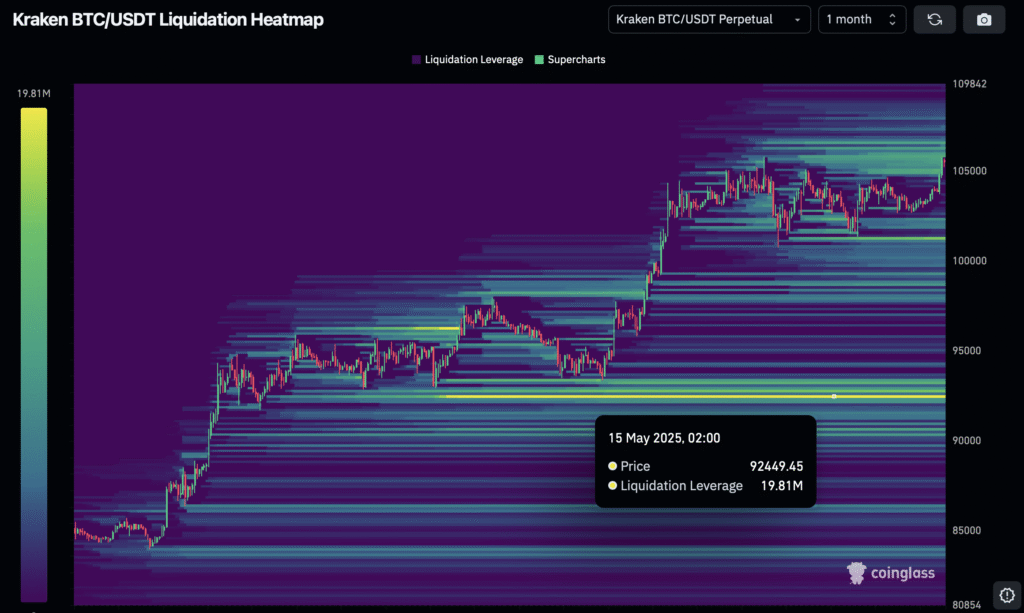The height and width of the screenshot is (613, 1024).
Task: Click the 95000 price axis label
Action: (x=967, y=351)
